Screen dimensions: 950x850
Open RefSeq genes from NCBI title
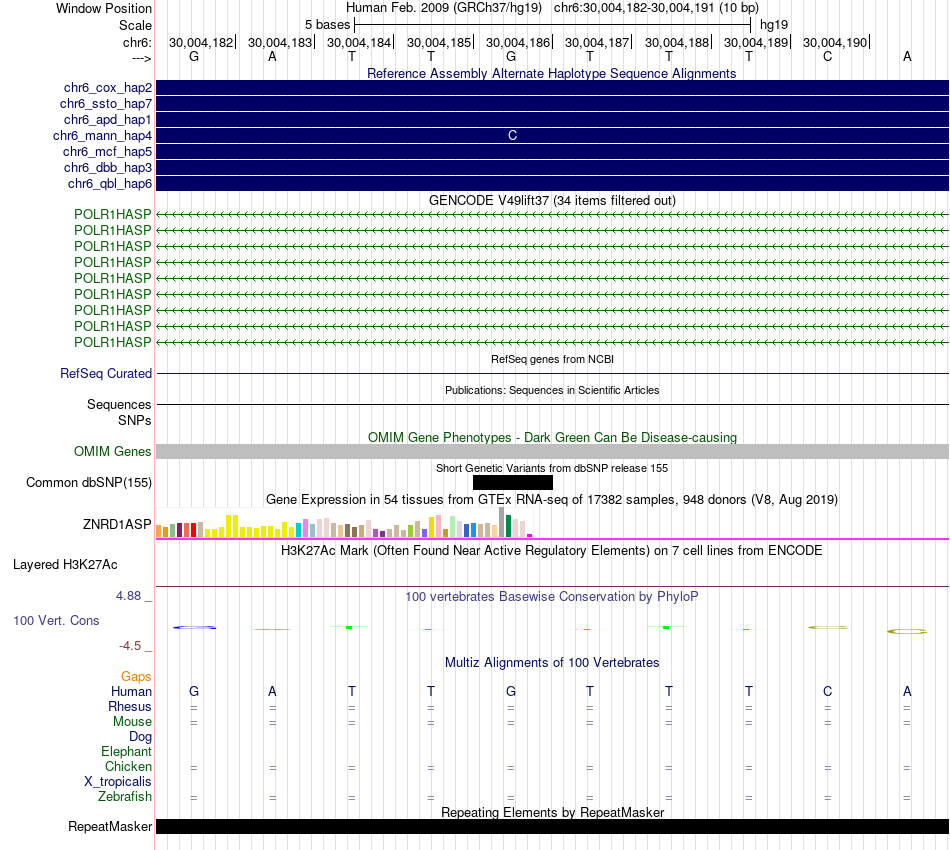552,359
